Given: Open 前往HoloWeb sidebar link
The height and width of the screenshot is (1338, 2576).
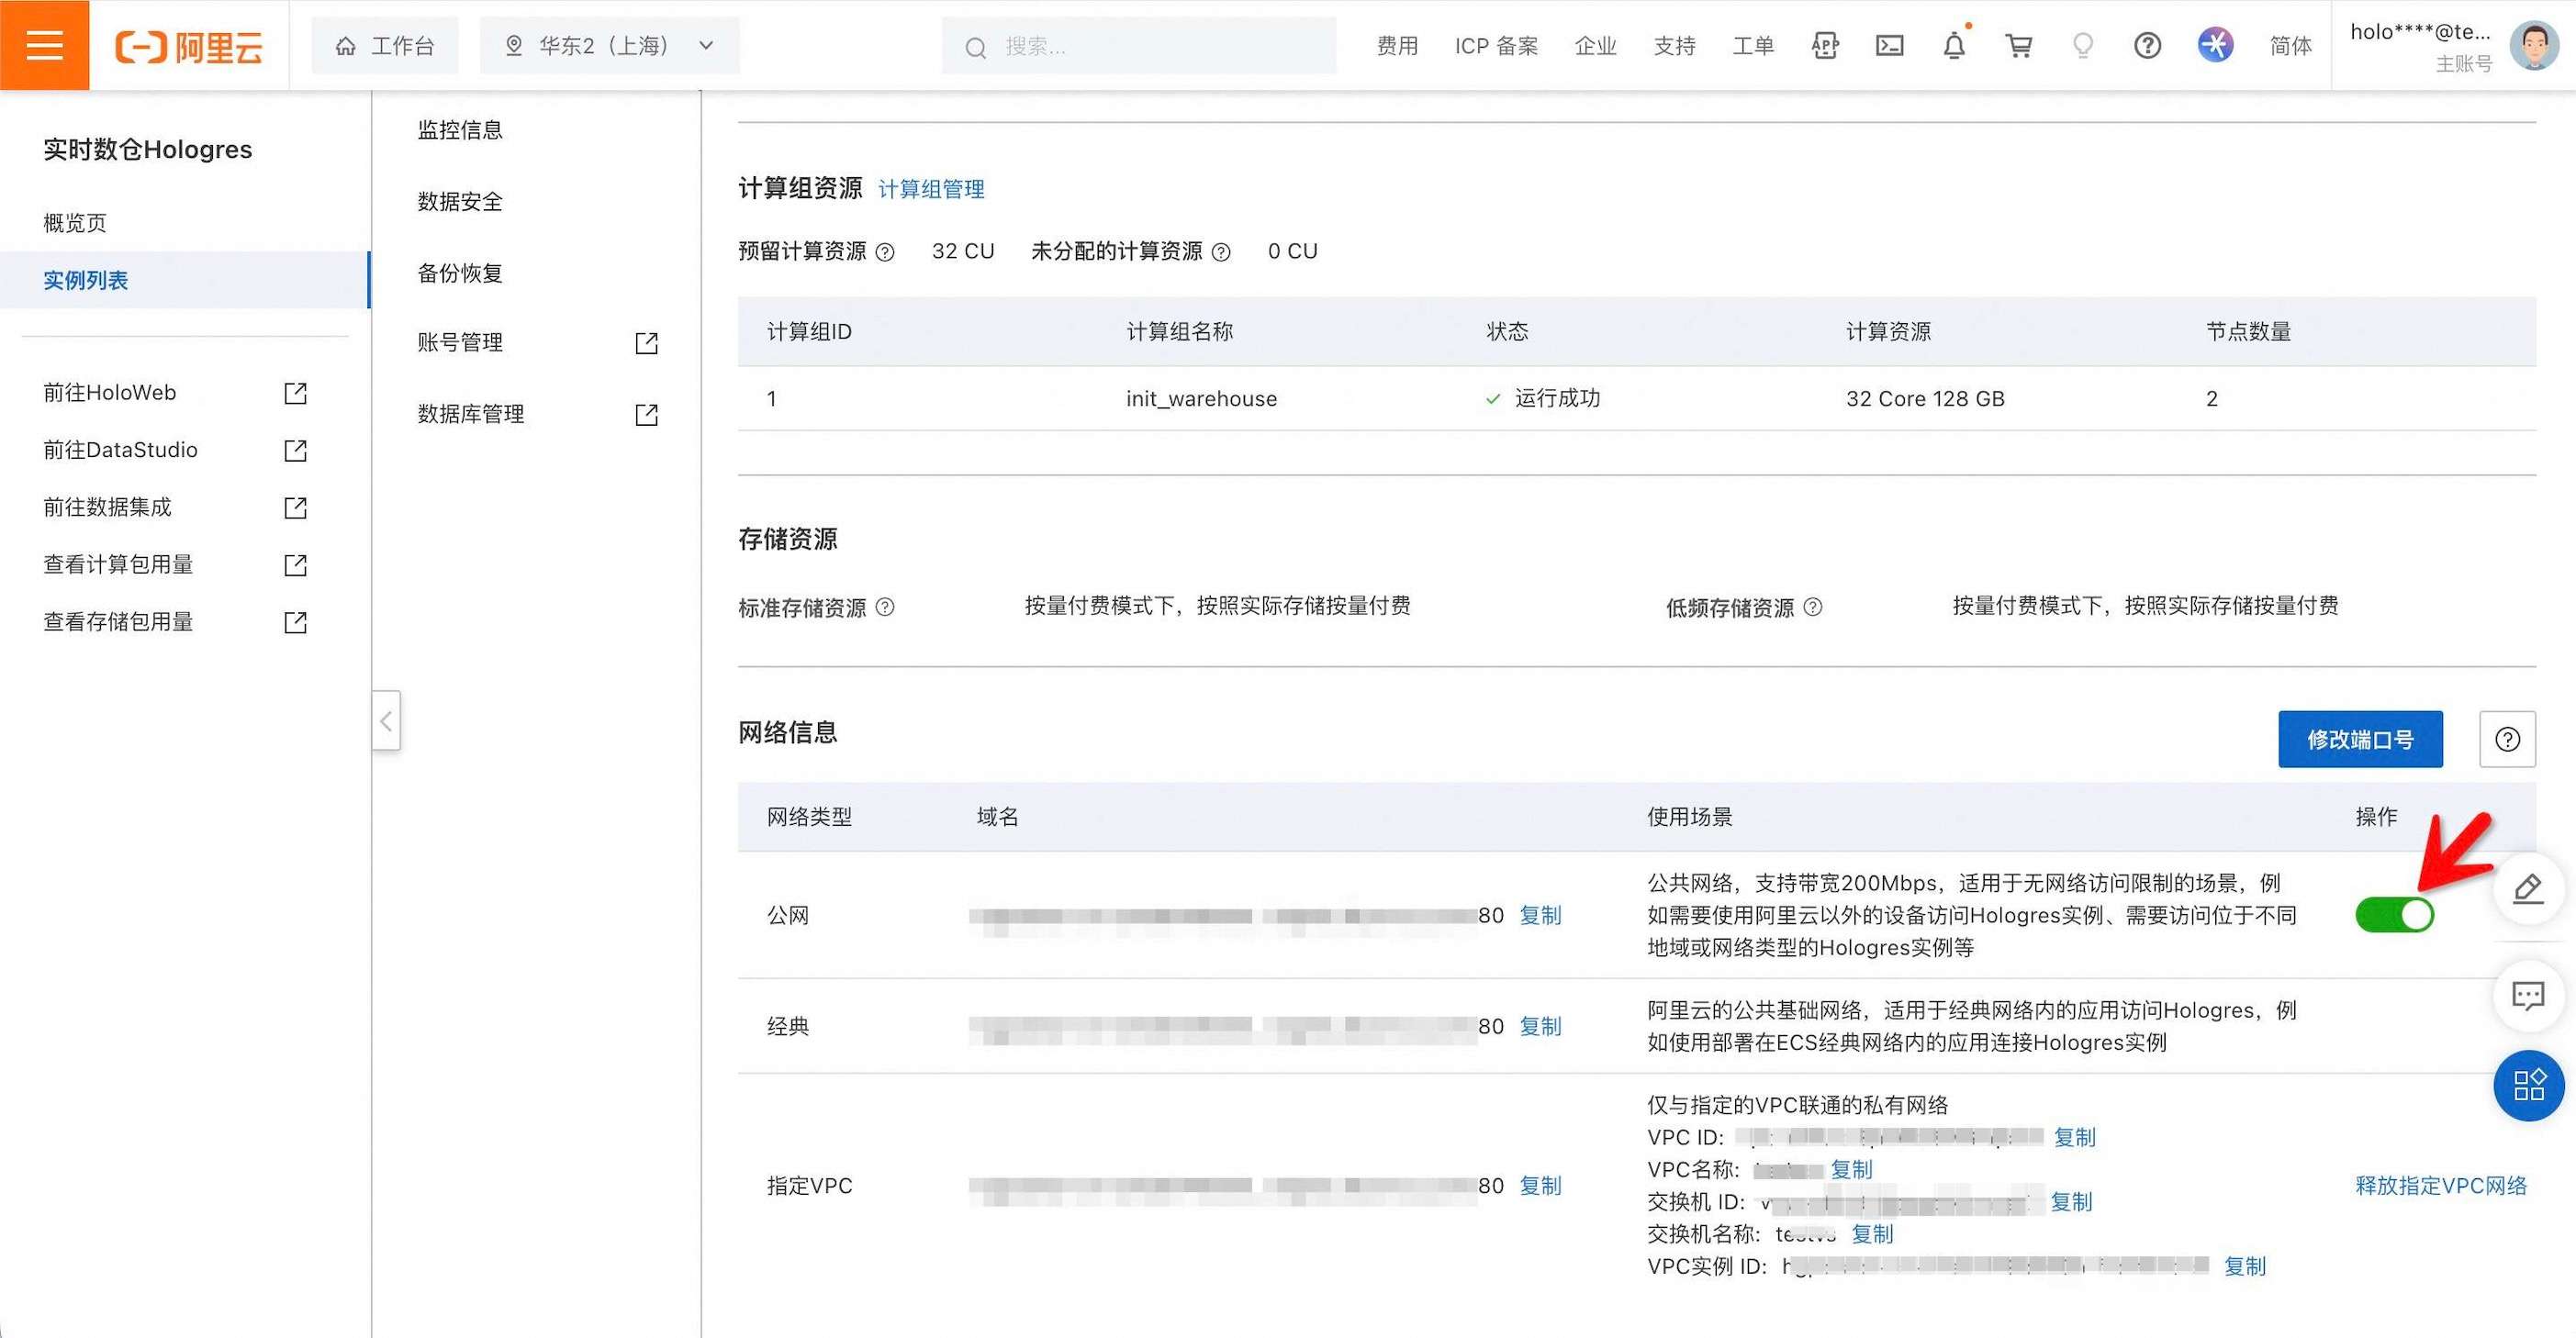Looking at the screenshot, I should coord(110,393).
